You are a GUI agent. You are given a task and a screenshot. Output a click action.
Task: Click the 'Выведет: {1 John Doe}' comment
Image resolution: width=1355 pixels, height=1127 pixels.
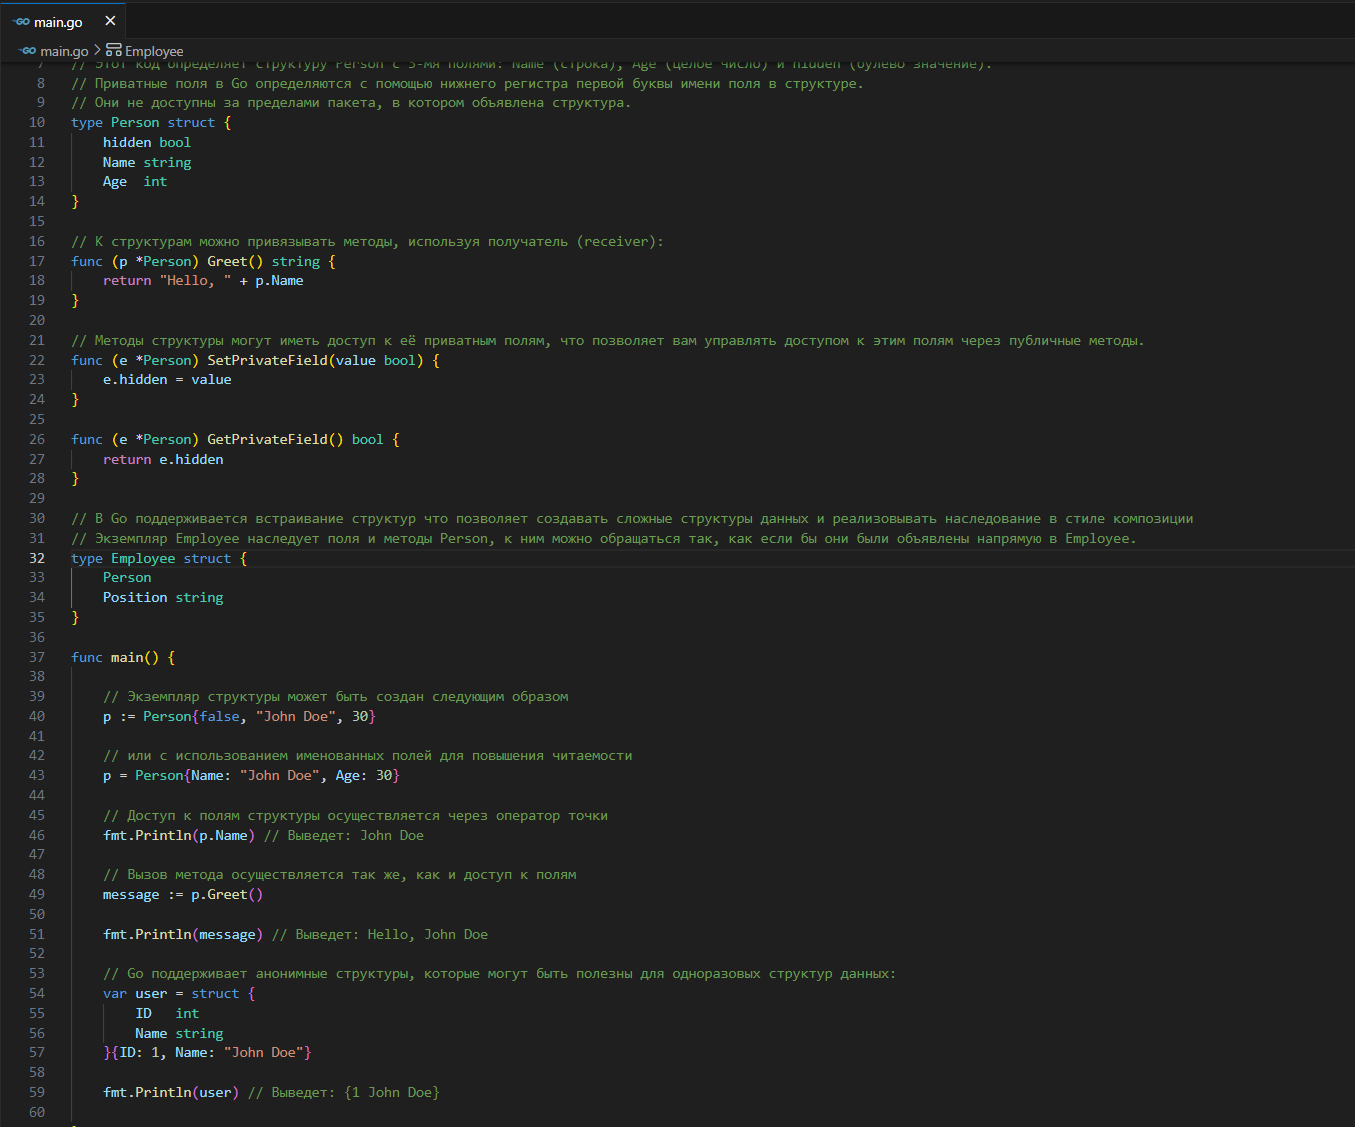tap(343, 1092)
